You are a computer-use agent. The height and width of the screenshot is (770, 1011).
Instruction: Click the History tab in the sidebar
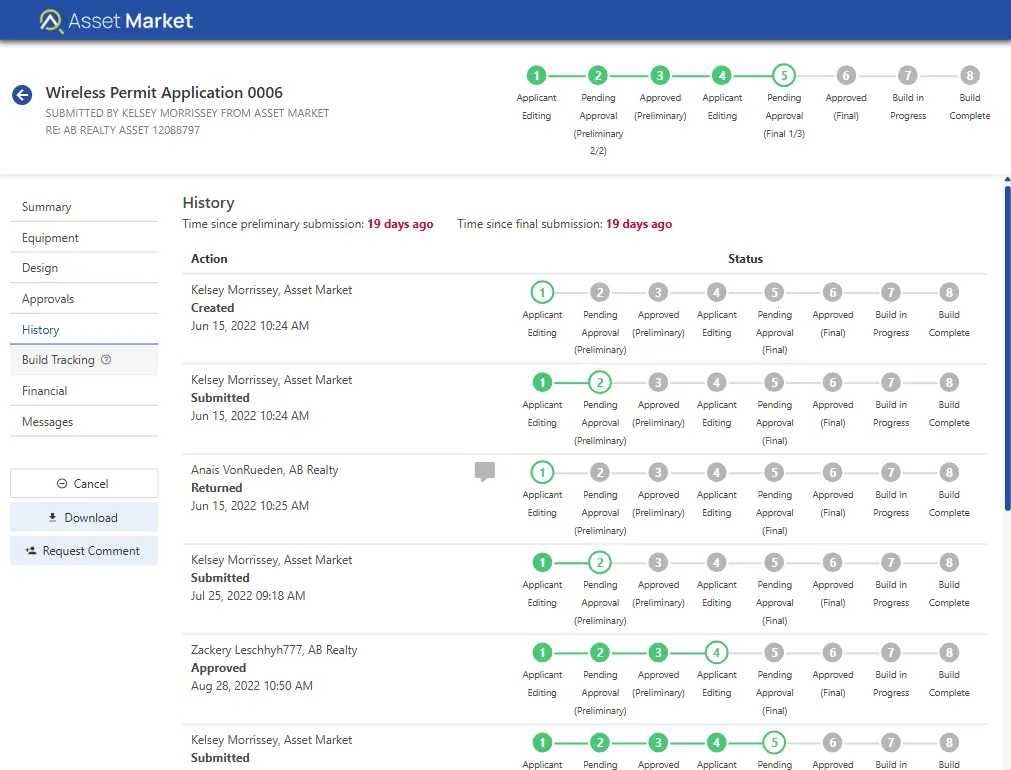41,330
